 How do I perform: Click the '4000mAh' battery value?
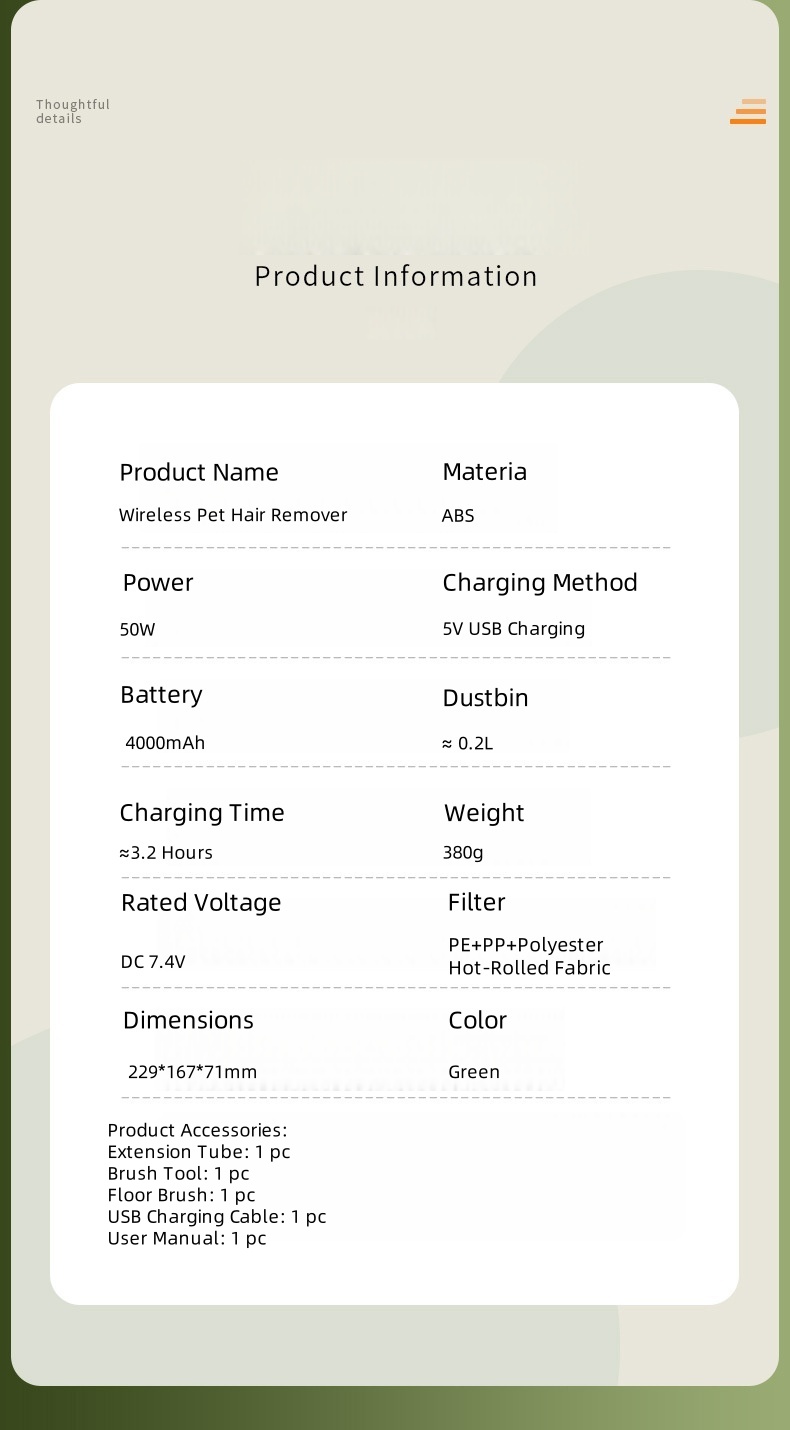pyautogui.click(x=165, y=743)
